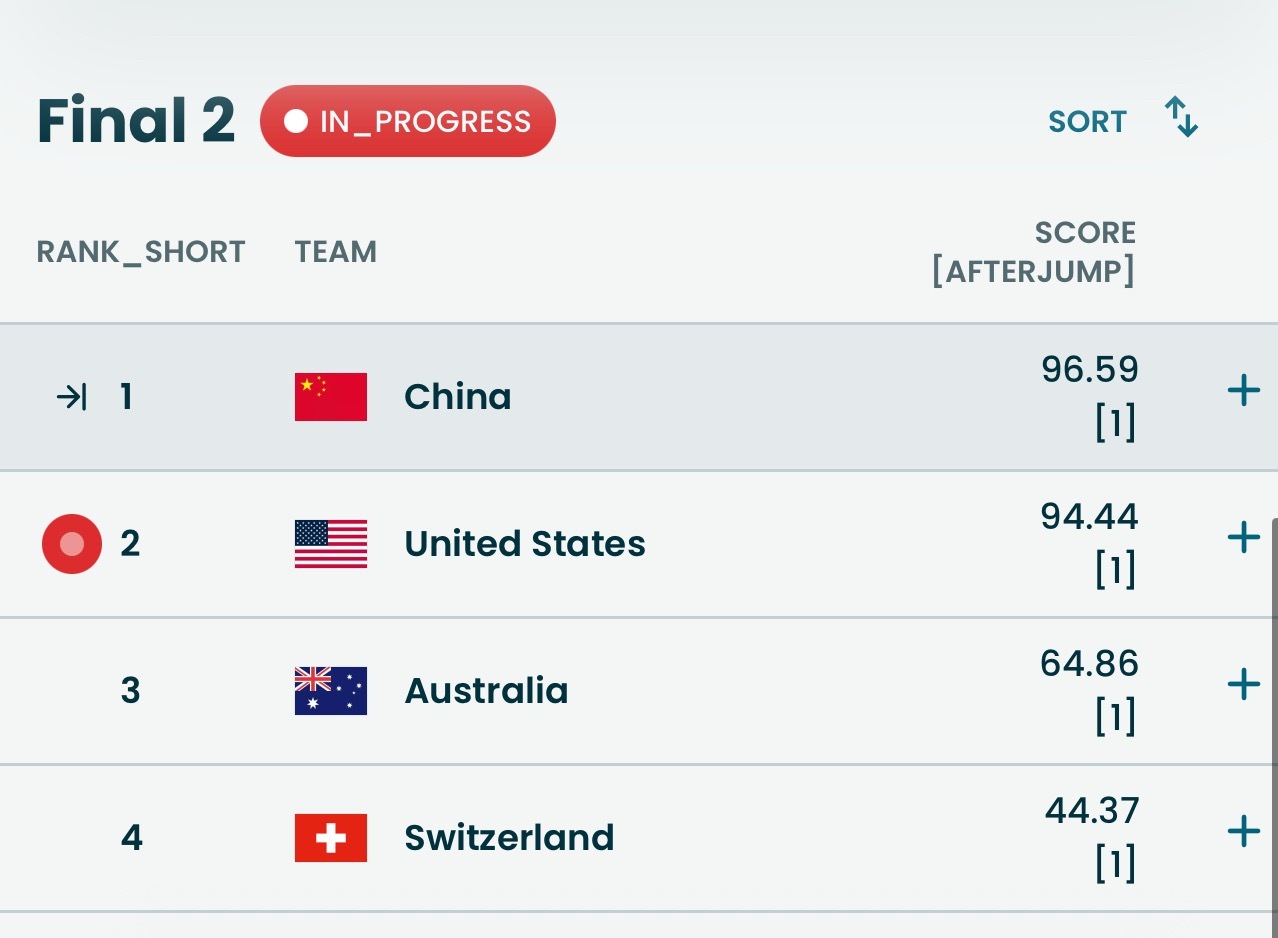Click the sort arrows icon
This screenshot has width=1278, height=938.
pos(1182,117)
